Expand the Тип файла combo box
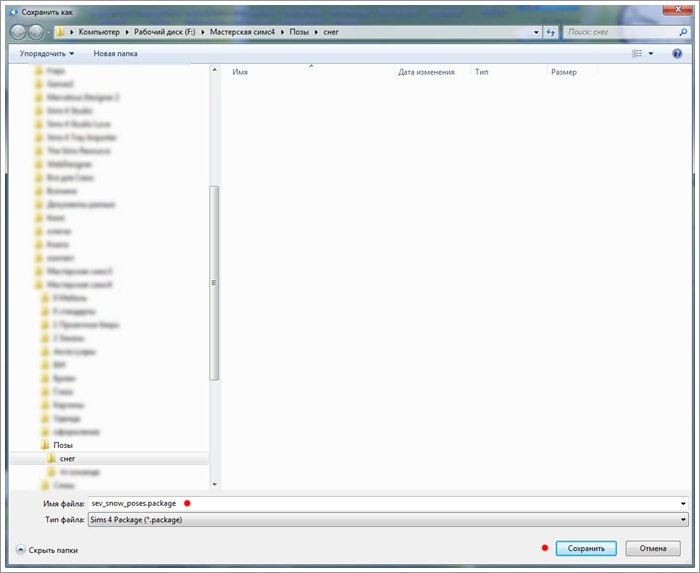Viewport: 700px width, 573px height. pyautogui.click(x=683, y=520)
